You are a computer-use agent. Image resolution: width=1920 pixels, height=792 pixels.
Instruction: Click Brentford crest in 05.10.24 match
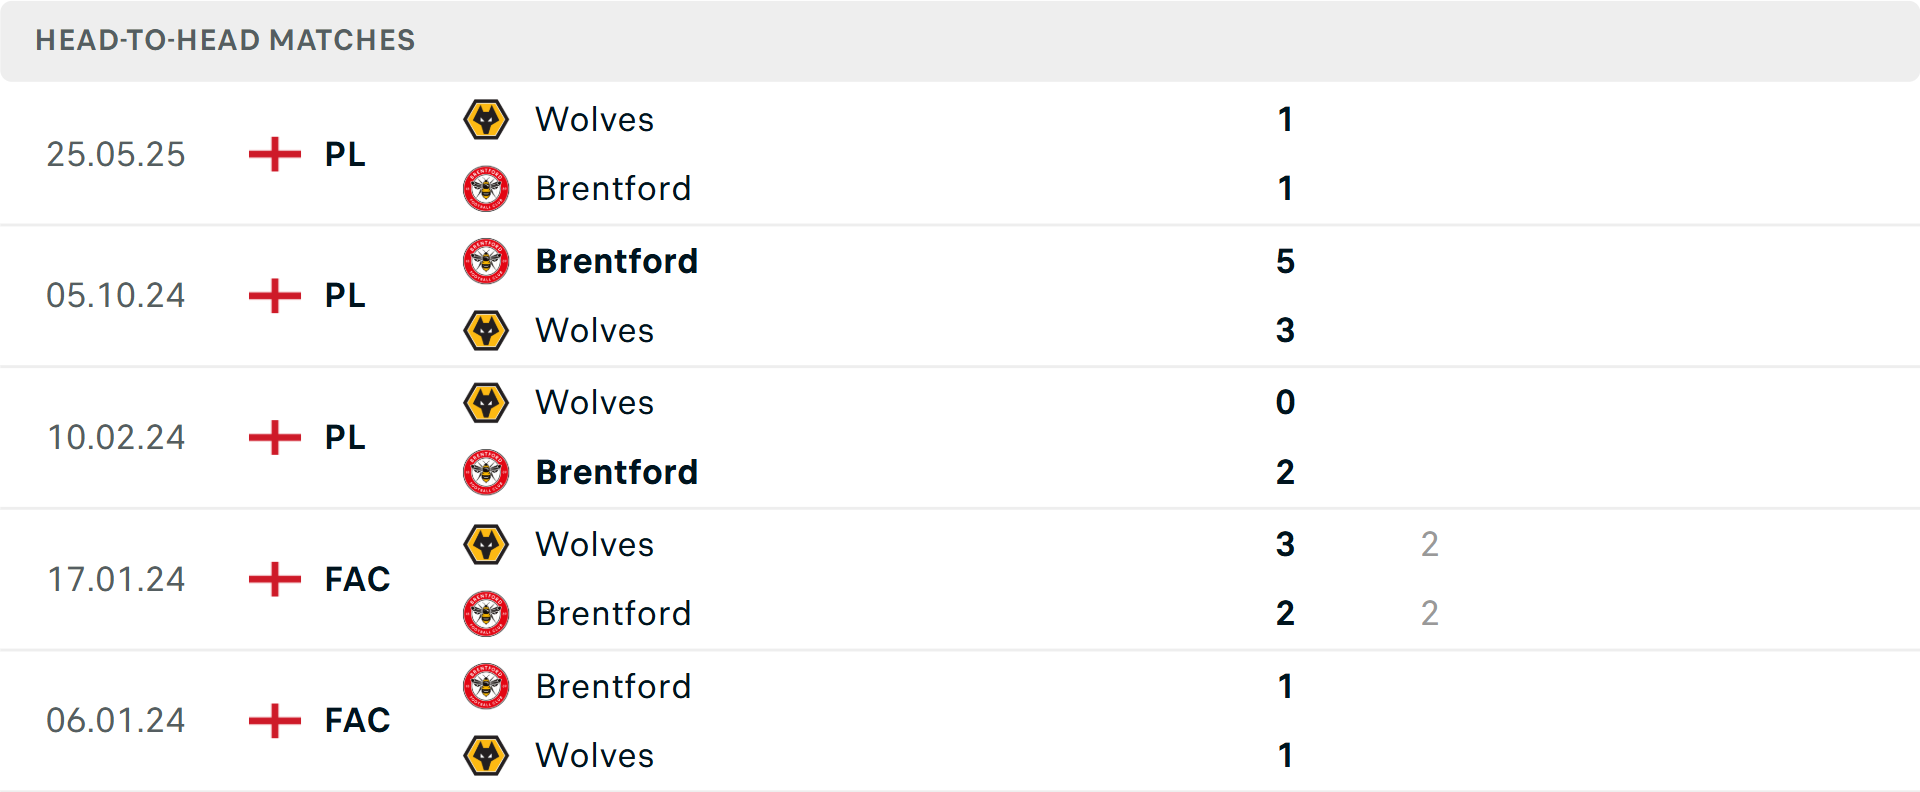coord(486,261)
